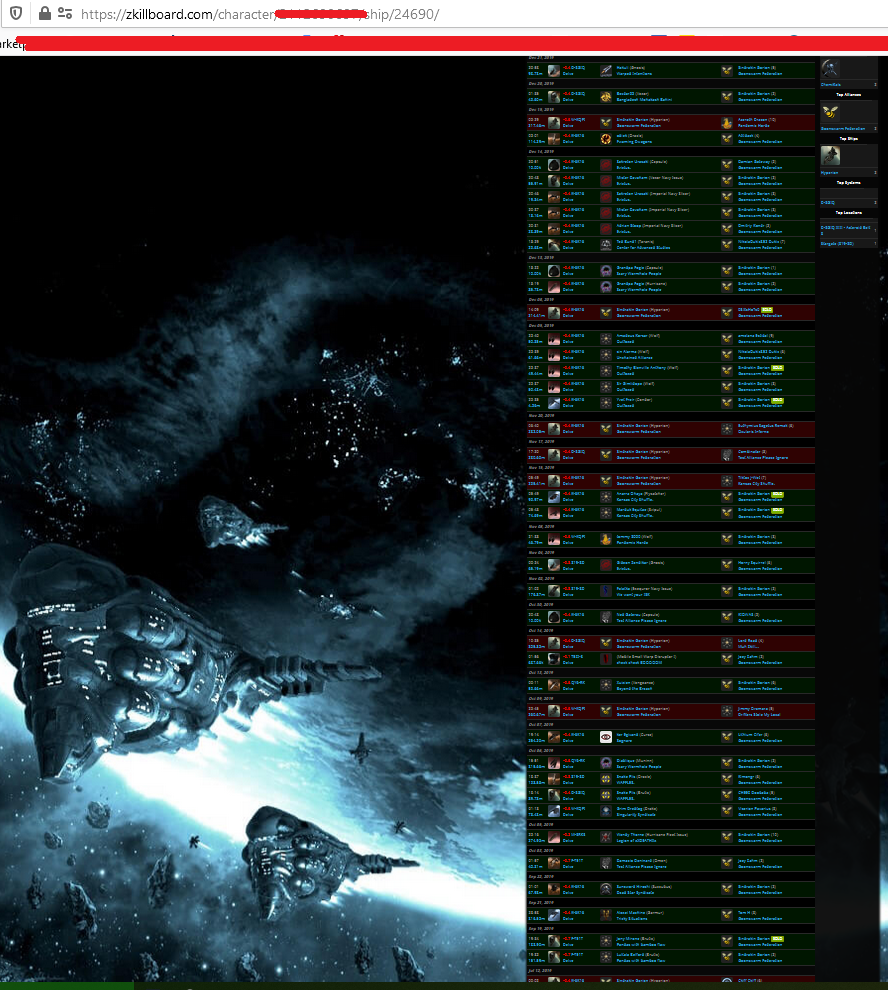
Task: Open the Grandpa Pagie (Hurricane) victim link
Action: coord(641,283)
